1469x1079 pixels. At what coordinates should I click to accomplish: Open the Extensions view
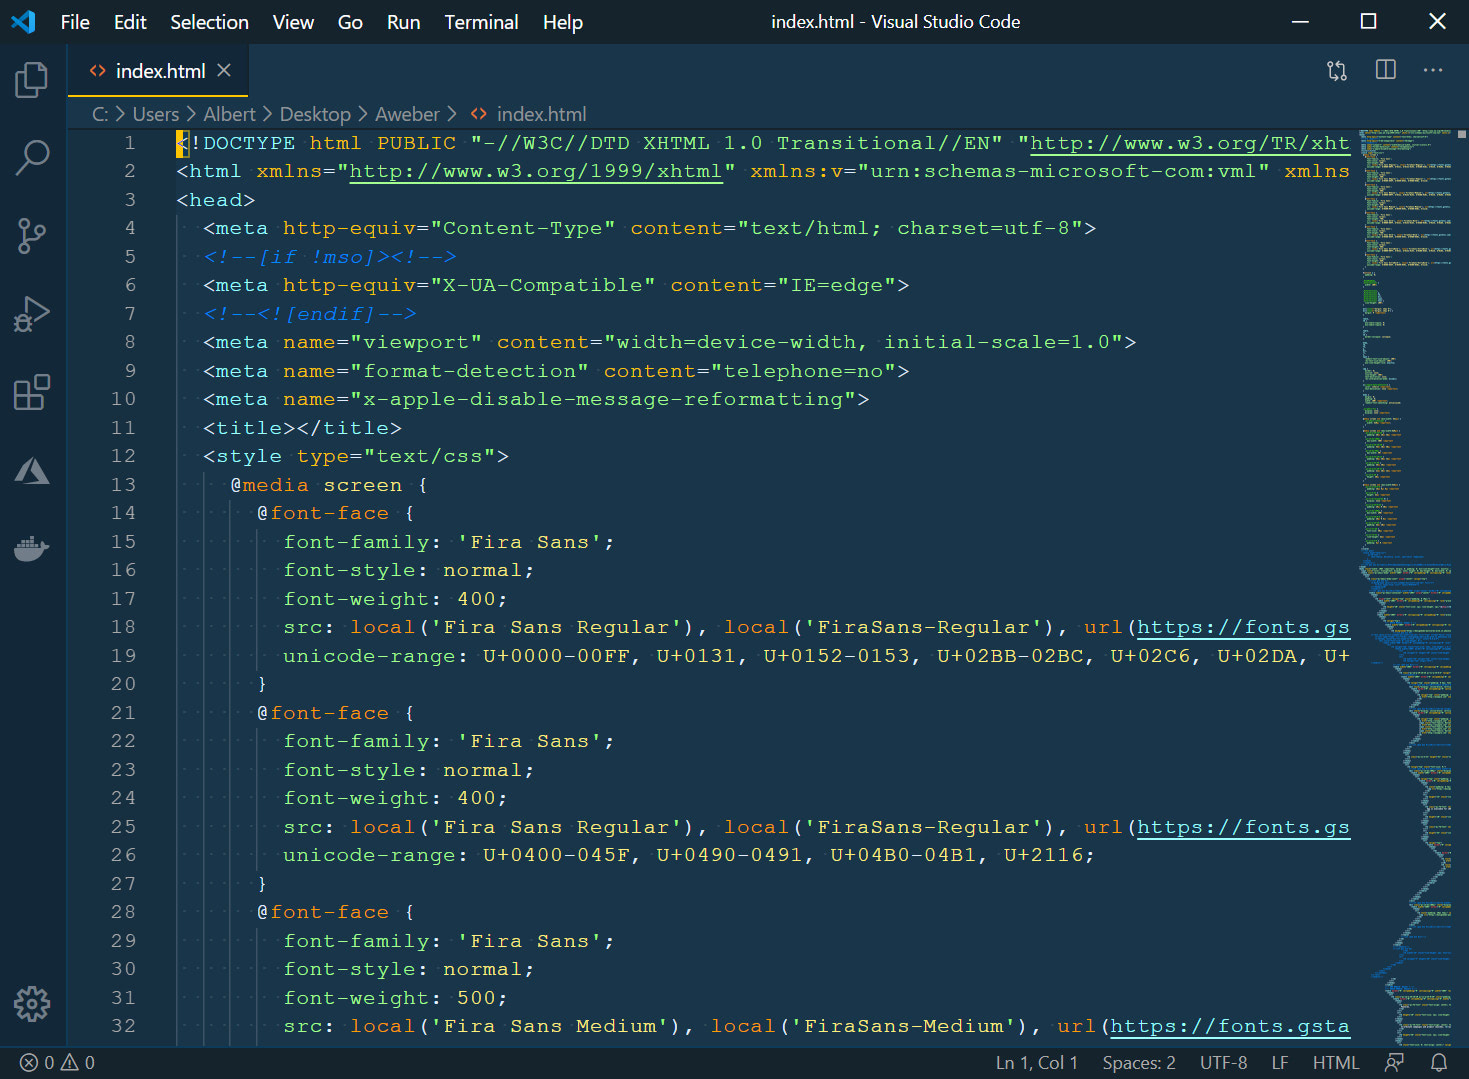tap(32, 392)
